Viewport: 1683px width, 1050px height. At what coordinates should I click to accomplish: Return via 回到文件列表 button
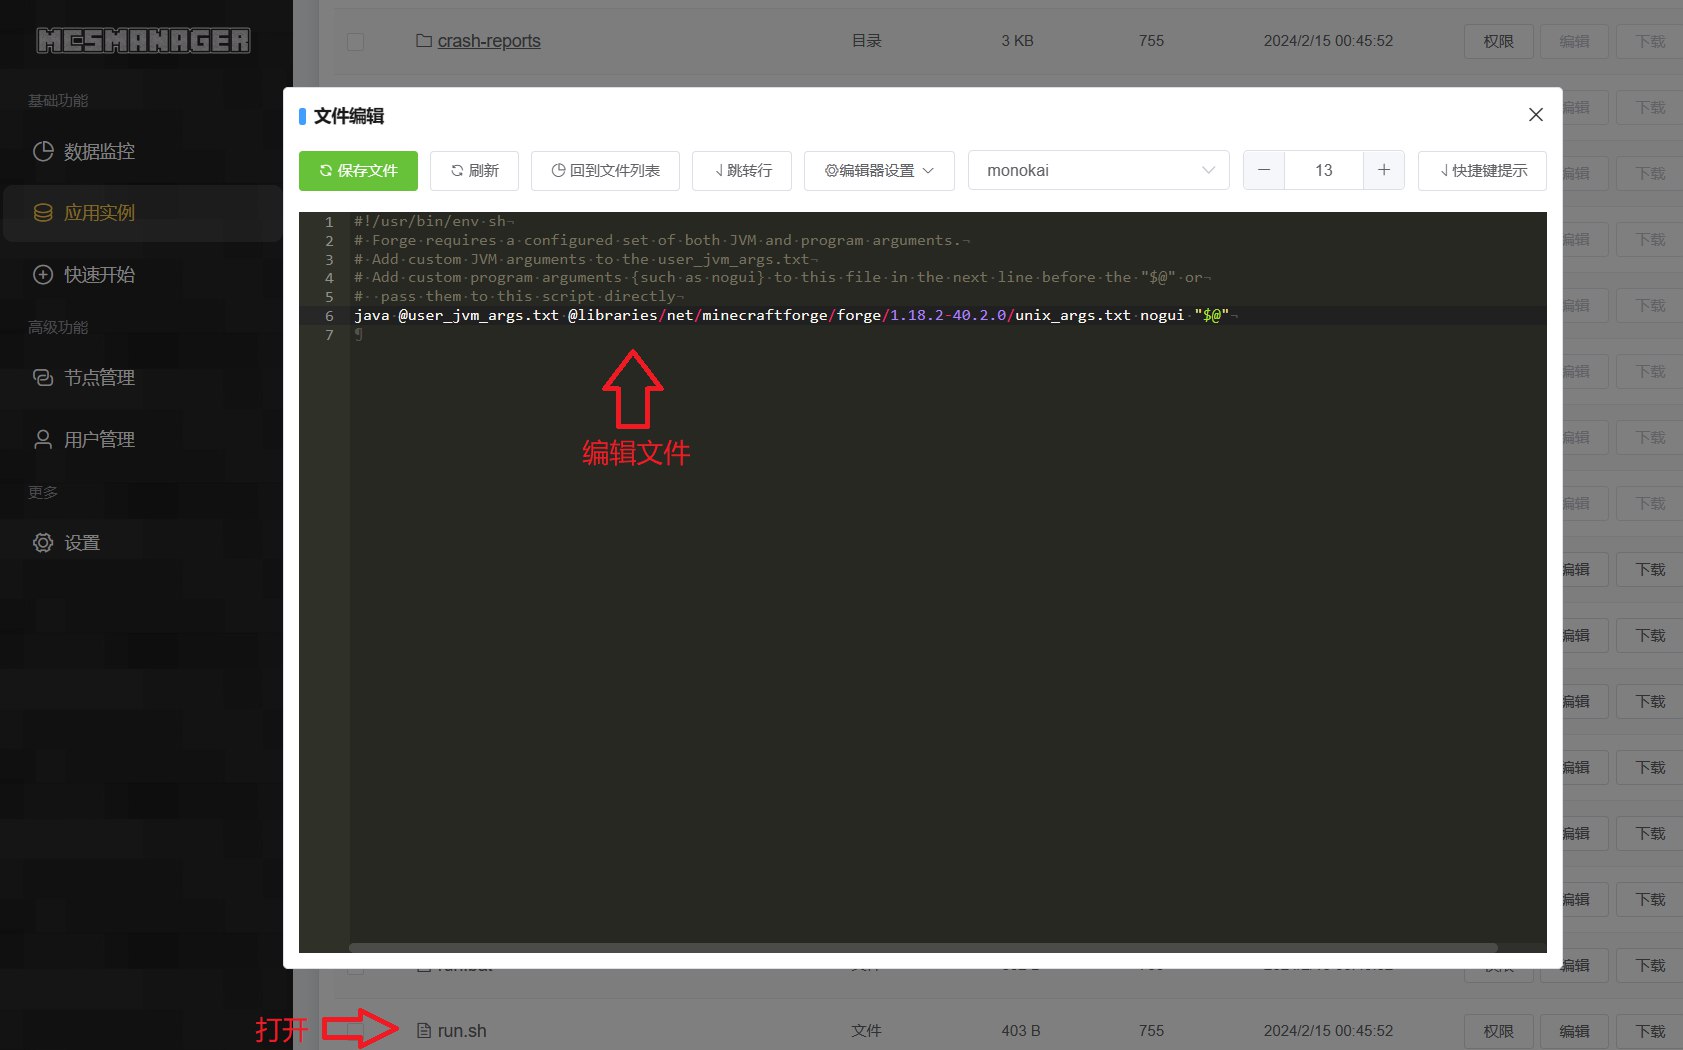(605, 171)
